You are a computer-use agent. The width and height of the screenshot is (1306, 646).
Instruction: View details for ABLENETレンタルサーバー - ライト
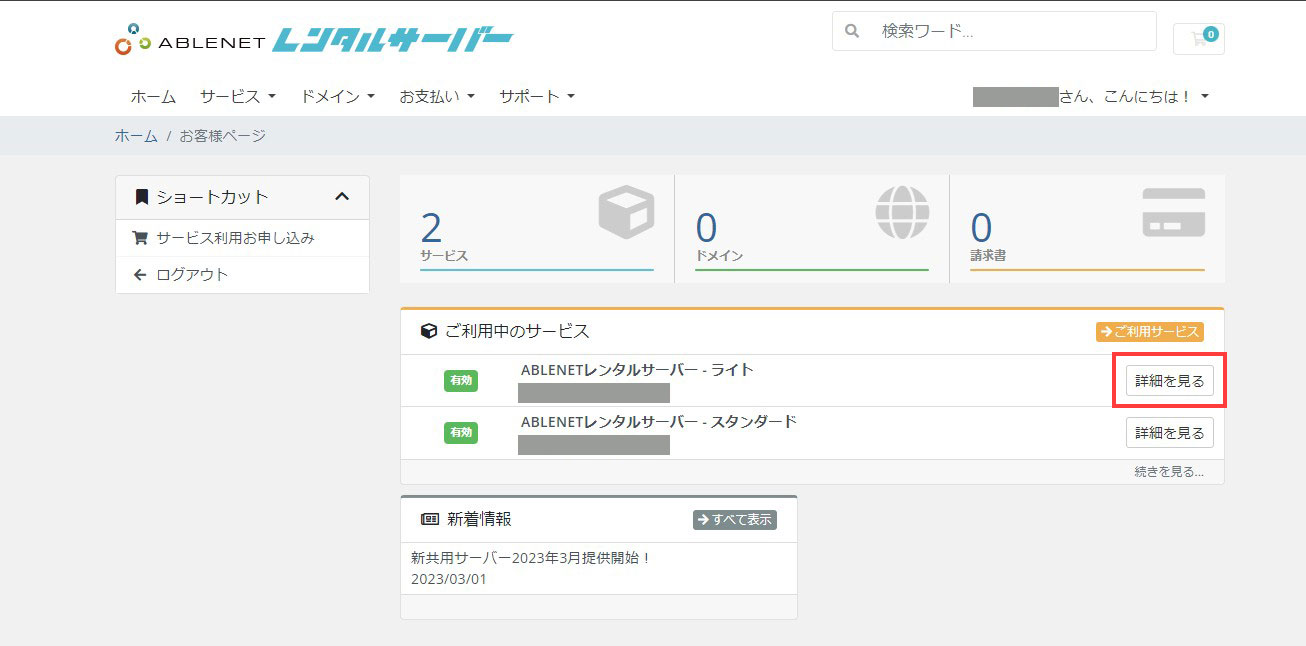tap(1170, 381)
